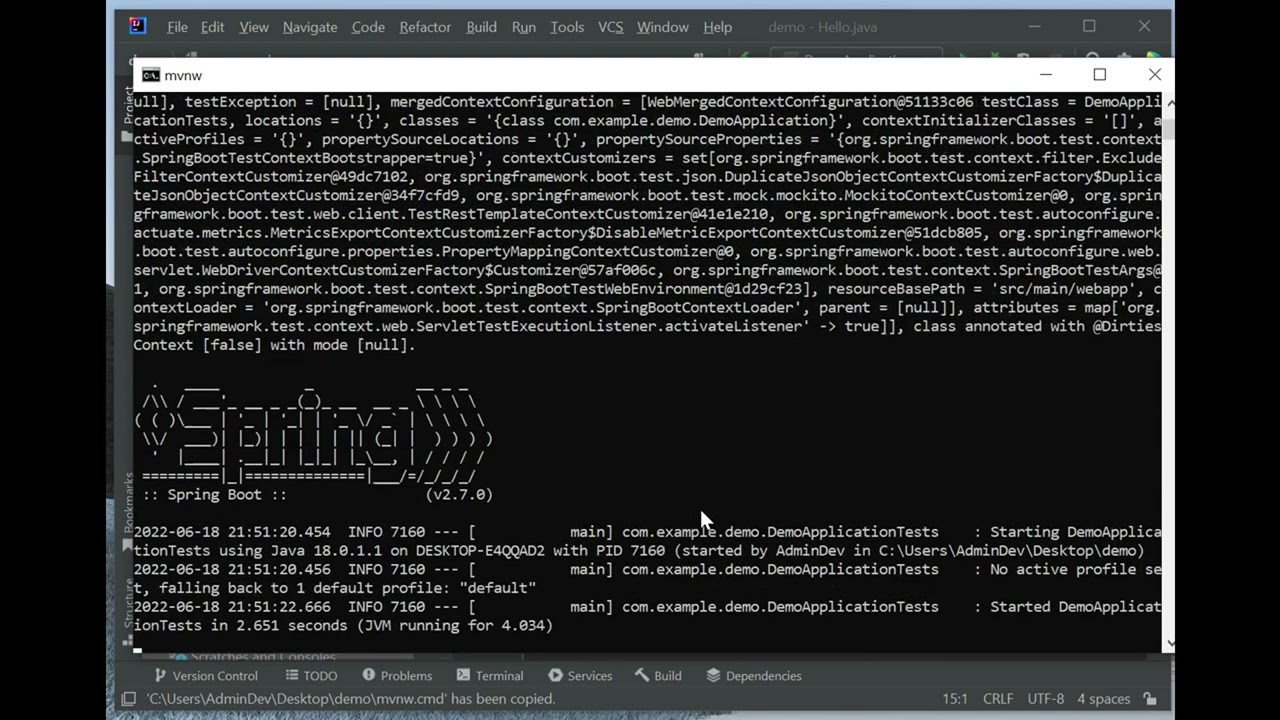The image size is (1280, 720).
Task: Maximize the IntelliJ IDEA window
Action: tap(1089, 26)
